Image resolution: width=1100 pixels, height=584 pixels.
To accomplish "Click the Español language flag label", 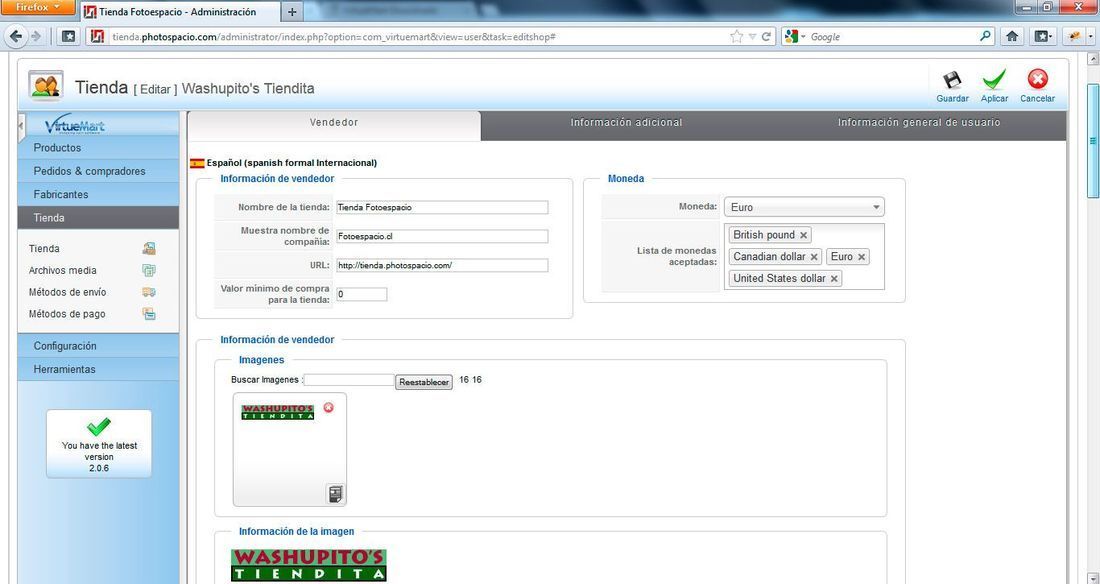I will [283, 163].
